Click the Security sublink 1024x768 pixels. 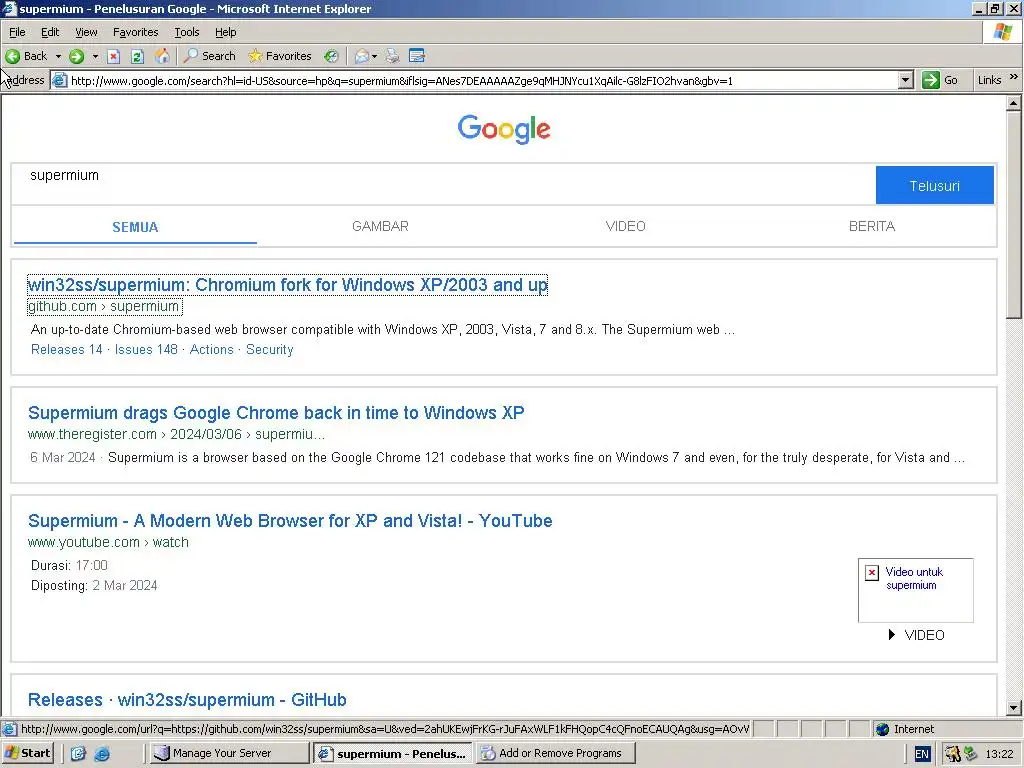click(x=270, y=349)
